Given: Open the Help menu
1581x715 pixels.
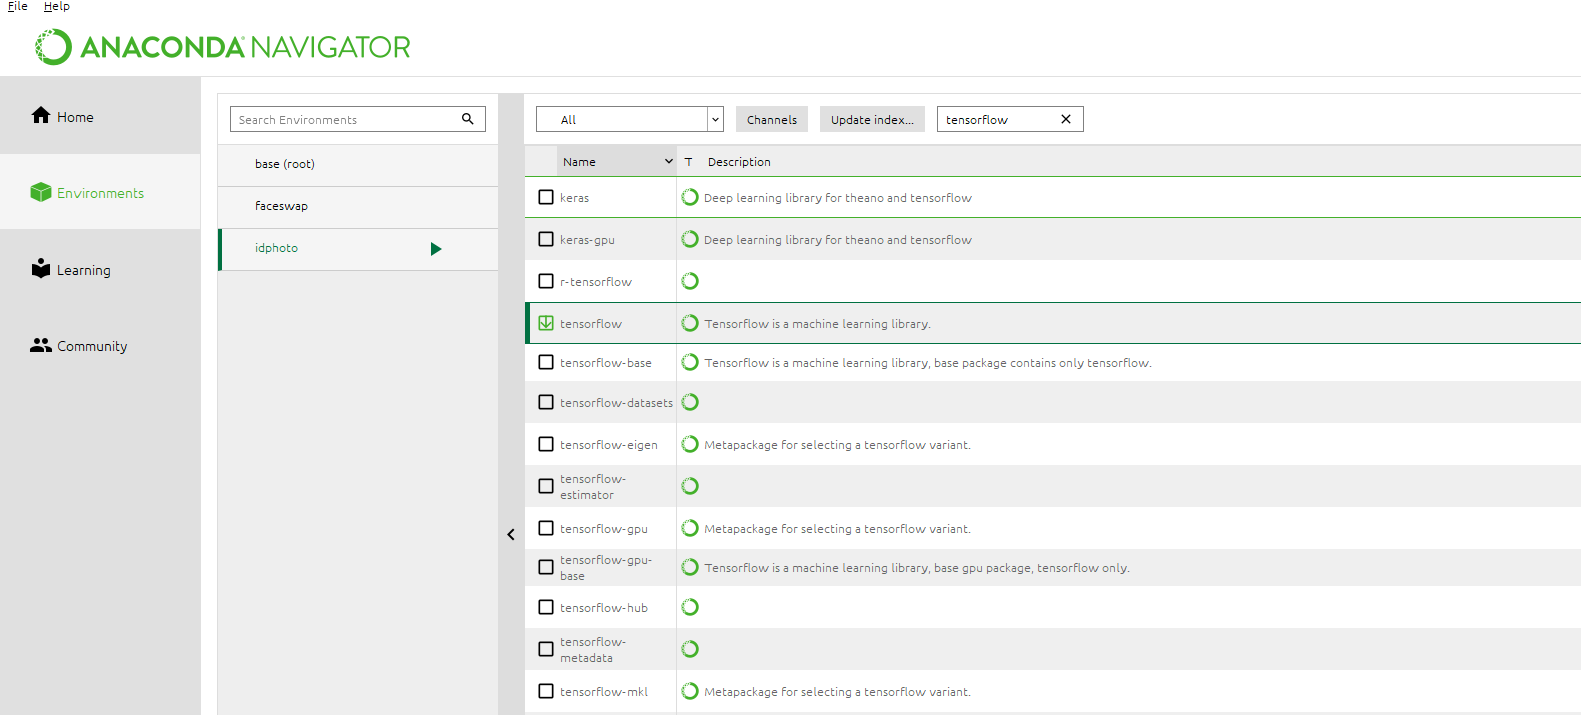Looking at the screenshot, I should point(57,6).
